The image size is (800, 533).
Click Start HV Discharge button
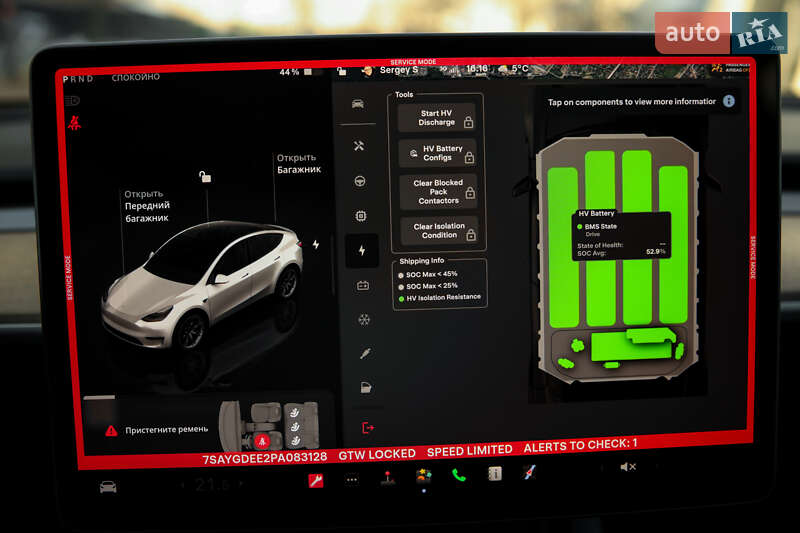click(x=436, y=118)
